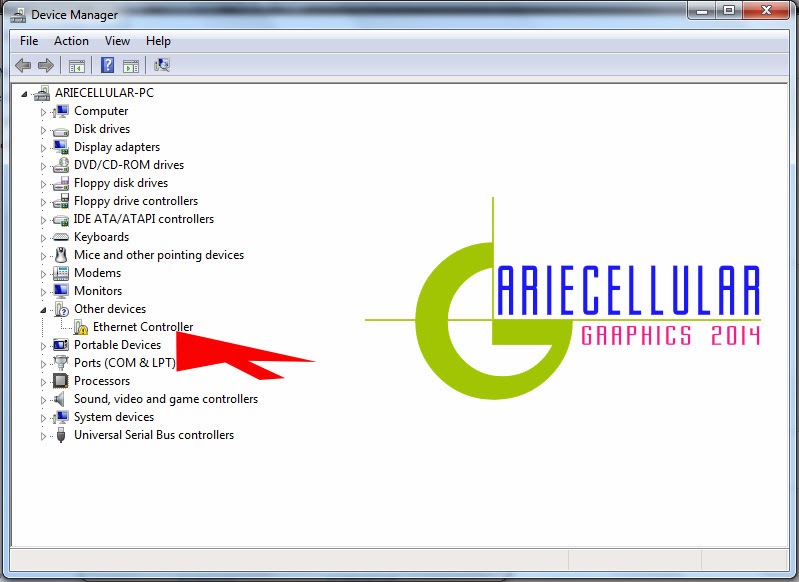
Task: Expand Sound, video and game controllers arrow
Action: (x=43, y=400)
